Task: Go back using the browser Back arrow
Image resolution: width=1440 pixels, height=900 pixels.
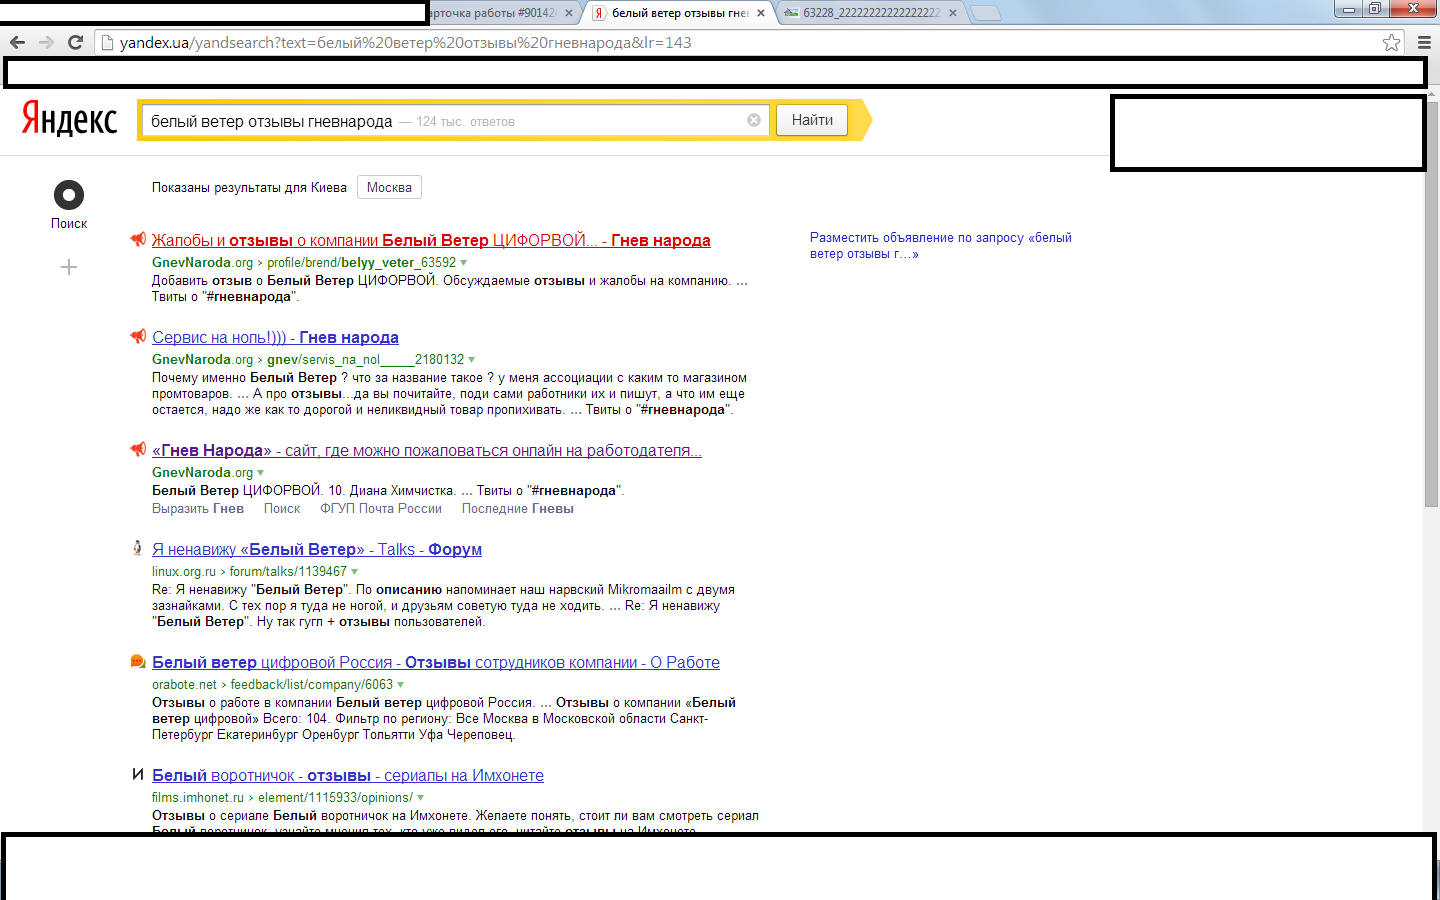Action: [x=17, y=42]
